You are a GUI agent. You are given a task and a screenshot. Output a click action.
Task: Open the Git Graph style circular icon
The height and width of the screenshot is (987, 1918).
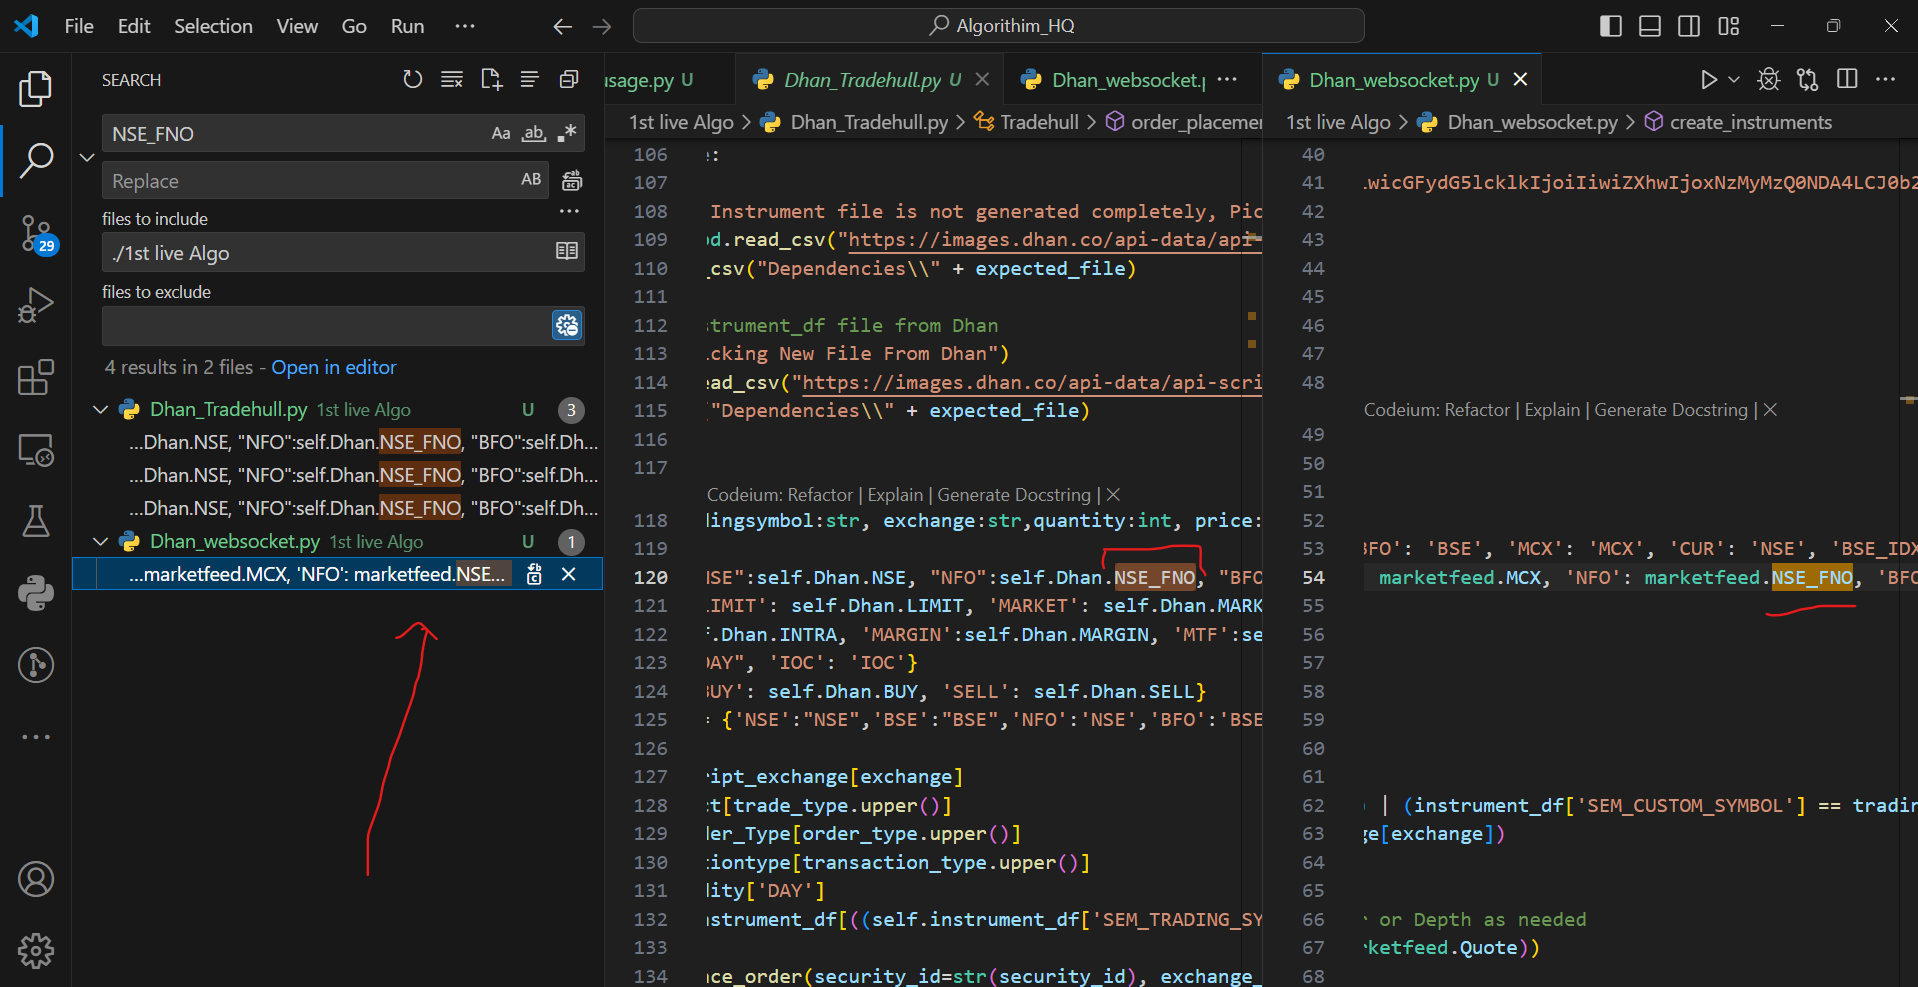tap(36, 665)
